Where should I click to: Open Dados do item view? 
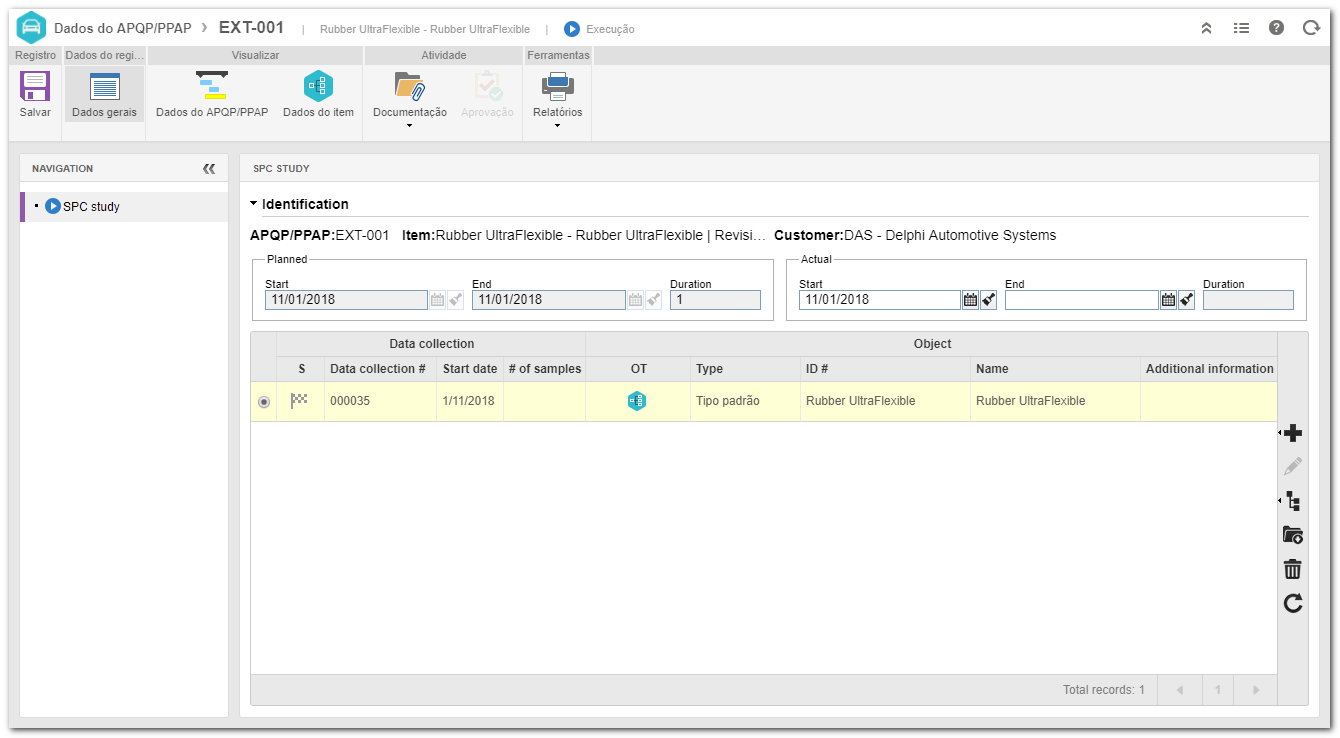[x=318, y=95]
